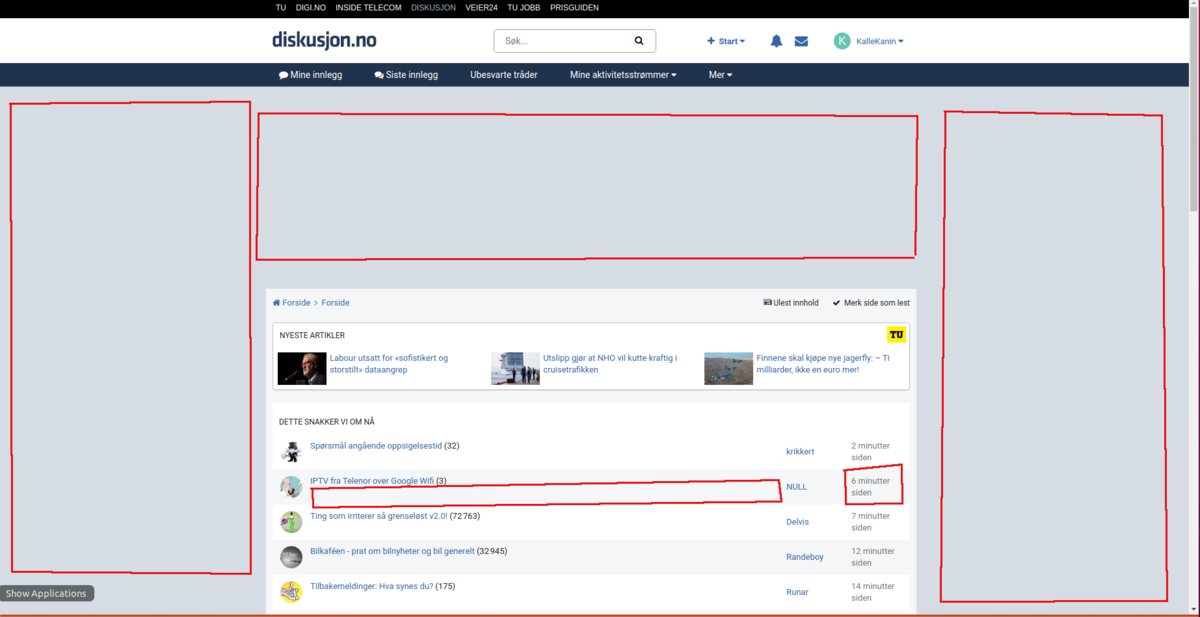Click the TU logo in Nyeste artikler
Viewport: 1200px width, 617px height.
(x=896, y=335)
